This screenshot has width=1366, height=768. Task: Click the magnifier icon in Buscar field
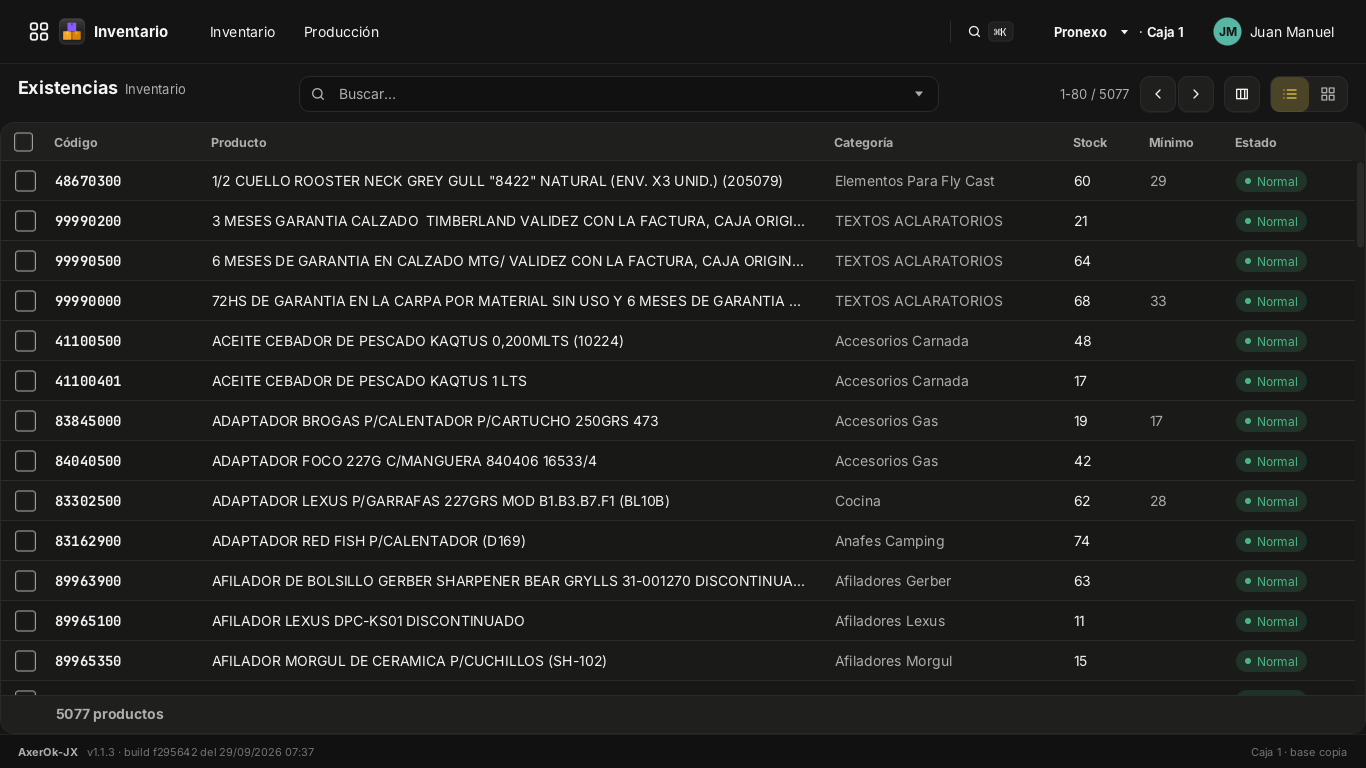coord(318,94)
